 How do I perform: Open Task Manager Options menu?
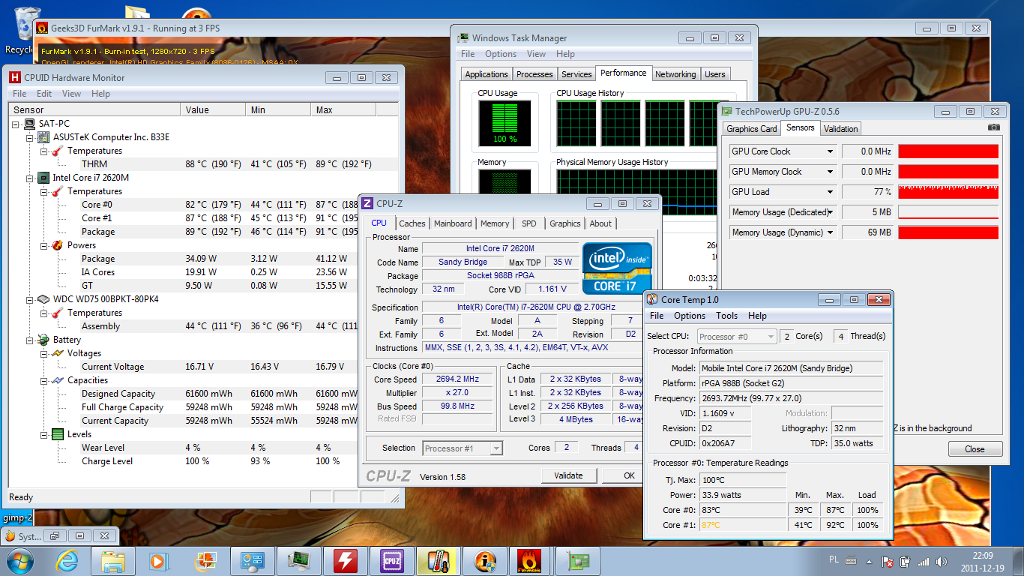tap(500, 54)
